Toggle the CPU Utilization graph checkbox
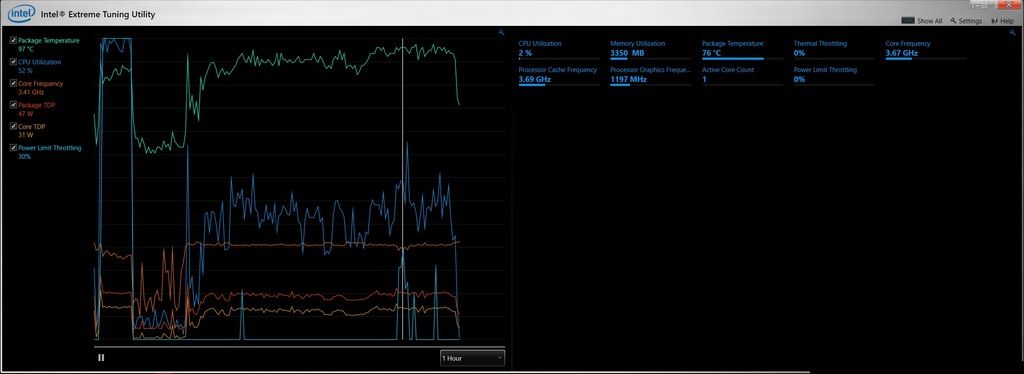The height and width of the screenshot is (374, 1024). click(x=14, y=62)
